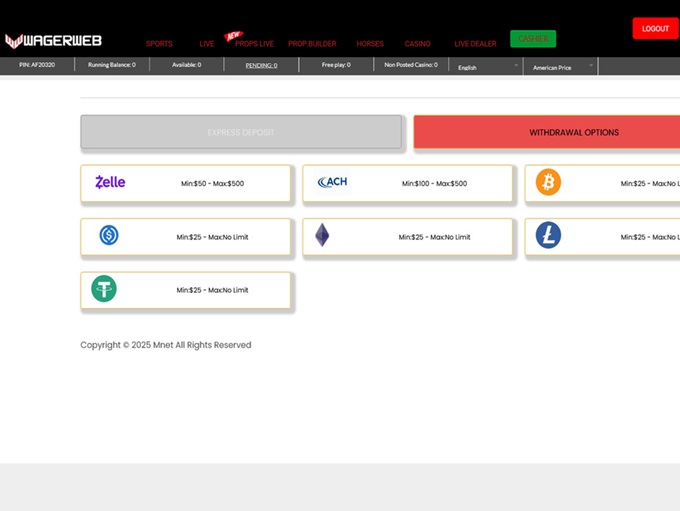Navigate to Prop Builder

[312, 44]
